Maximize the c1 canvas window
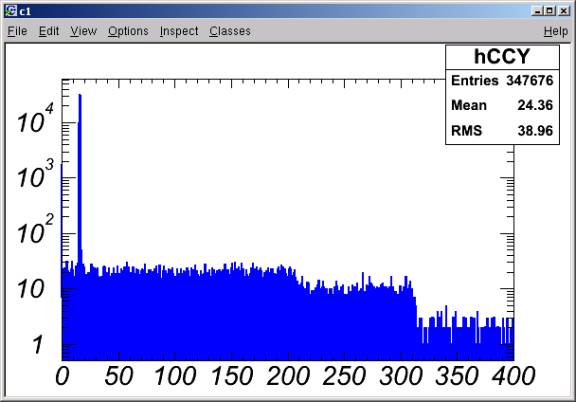 coord(550,11)
